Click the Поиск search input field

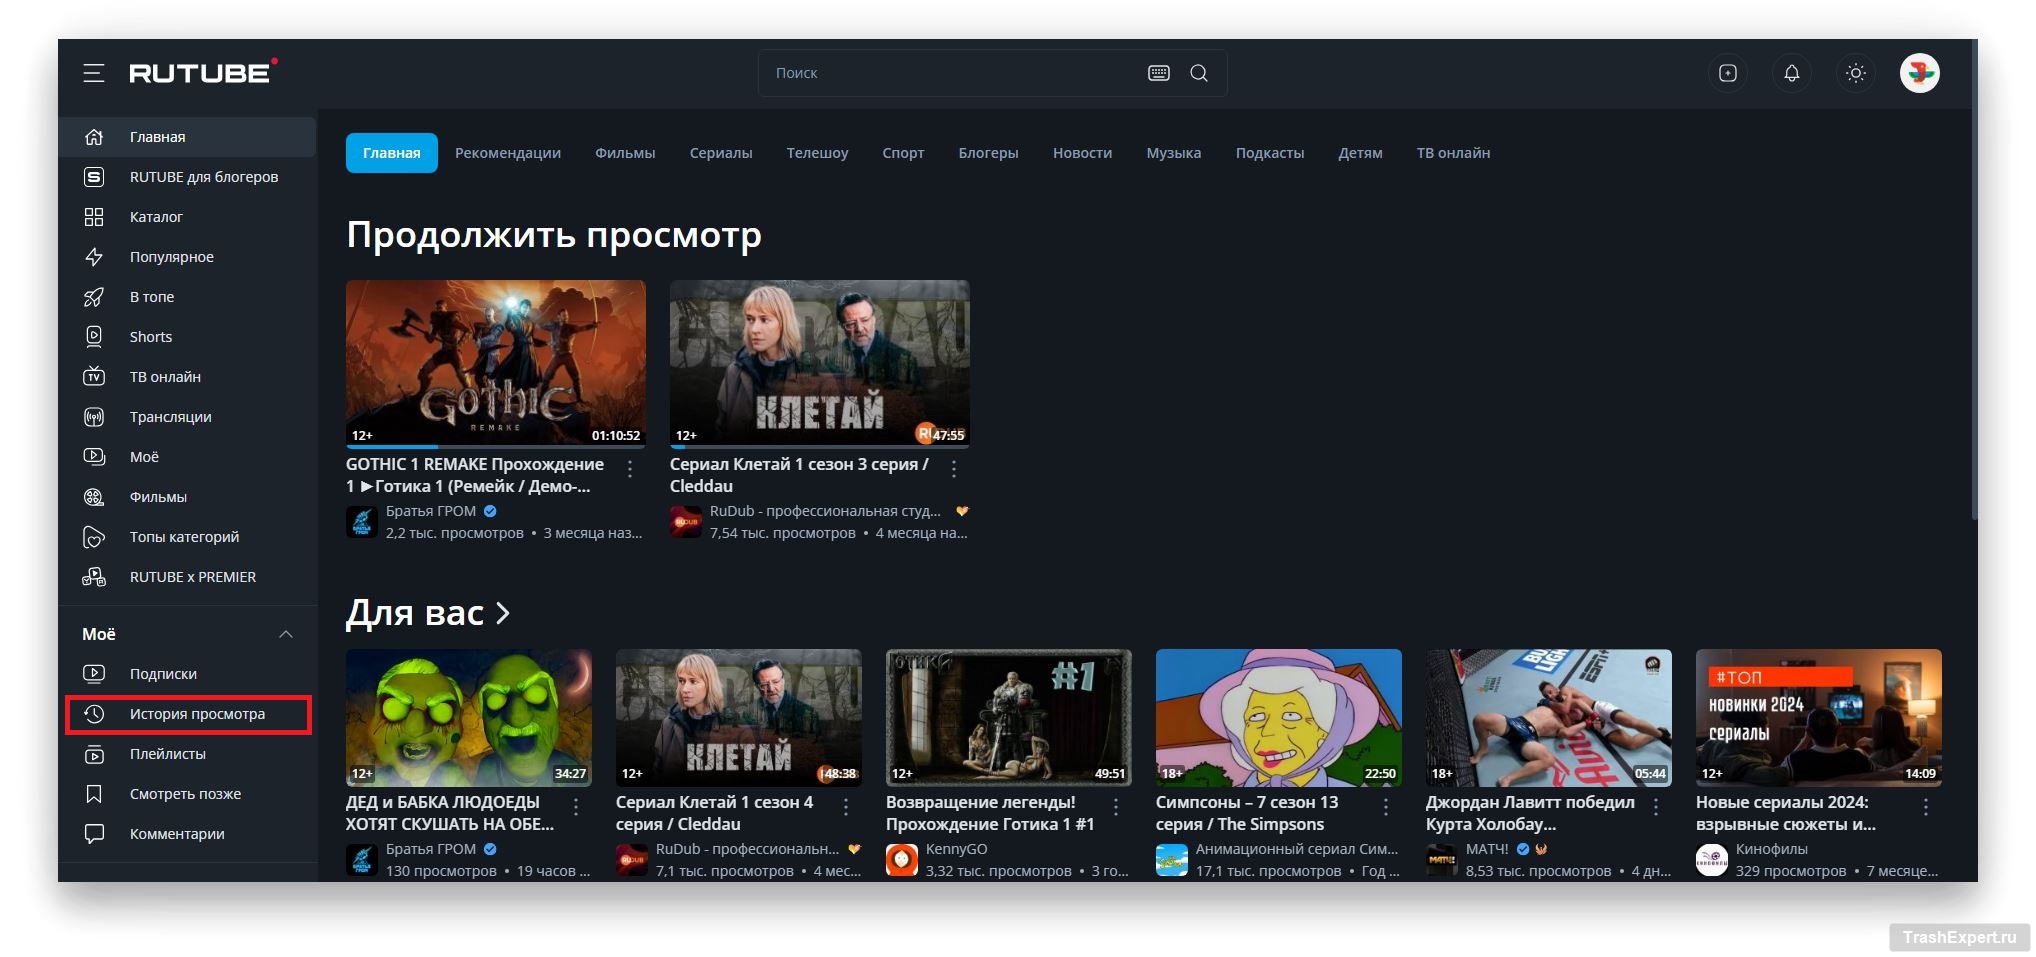[950, 73]
